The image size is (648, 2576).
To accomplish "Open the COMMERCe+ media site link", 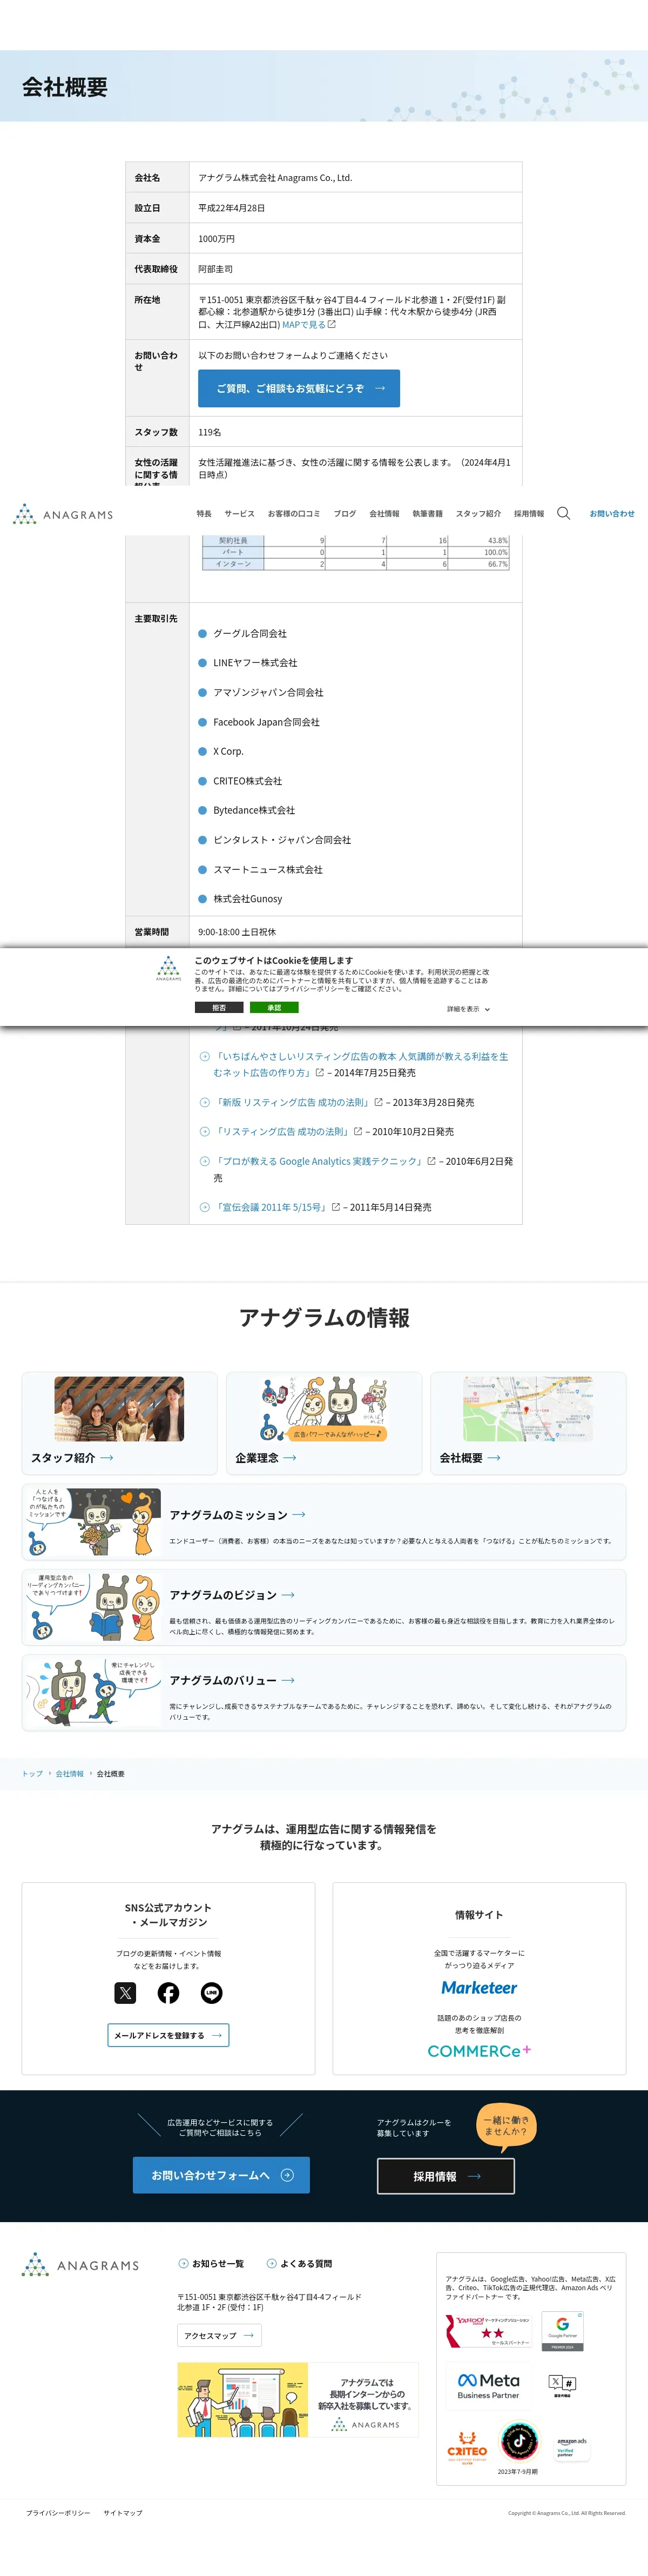I will coord(479,2051).
